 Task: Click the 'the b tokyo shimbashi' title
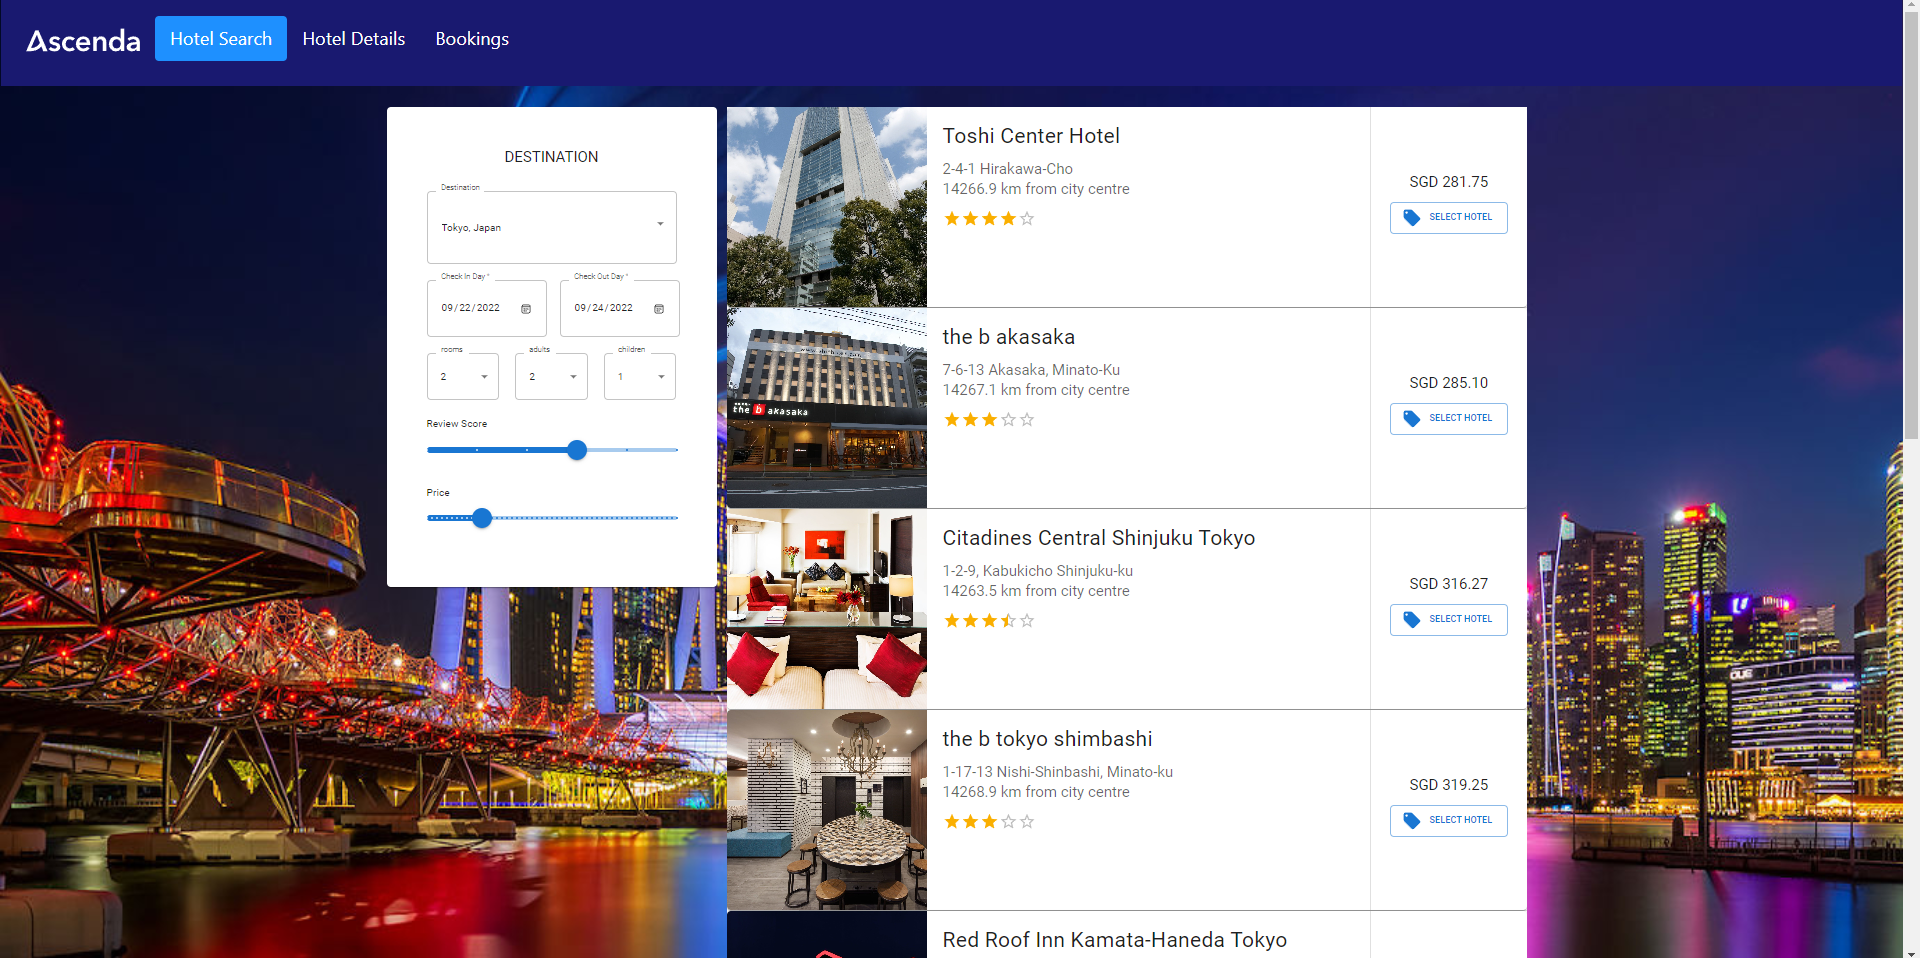1047,739
